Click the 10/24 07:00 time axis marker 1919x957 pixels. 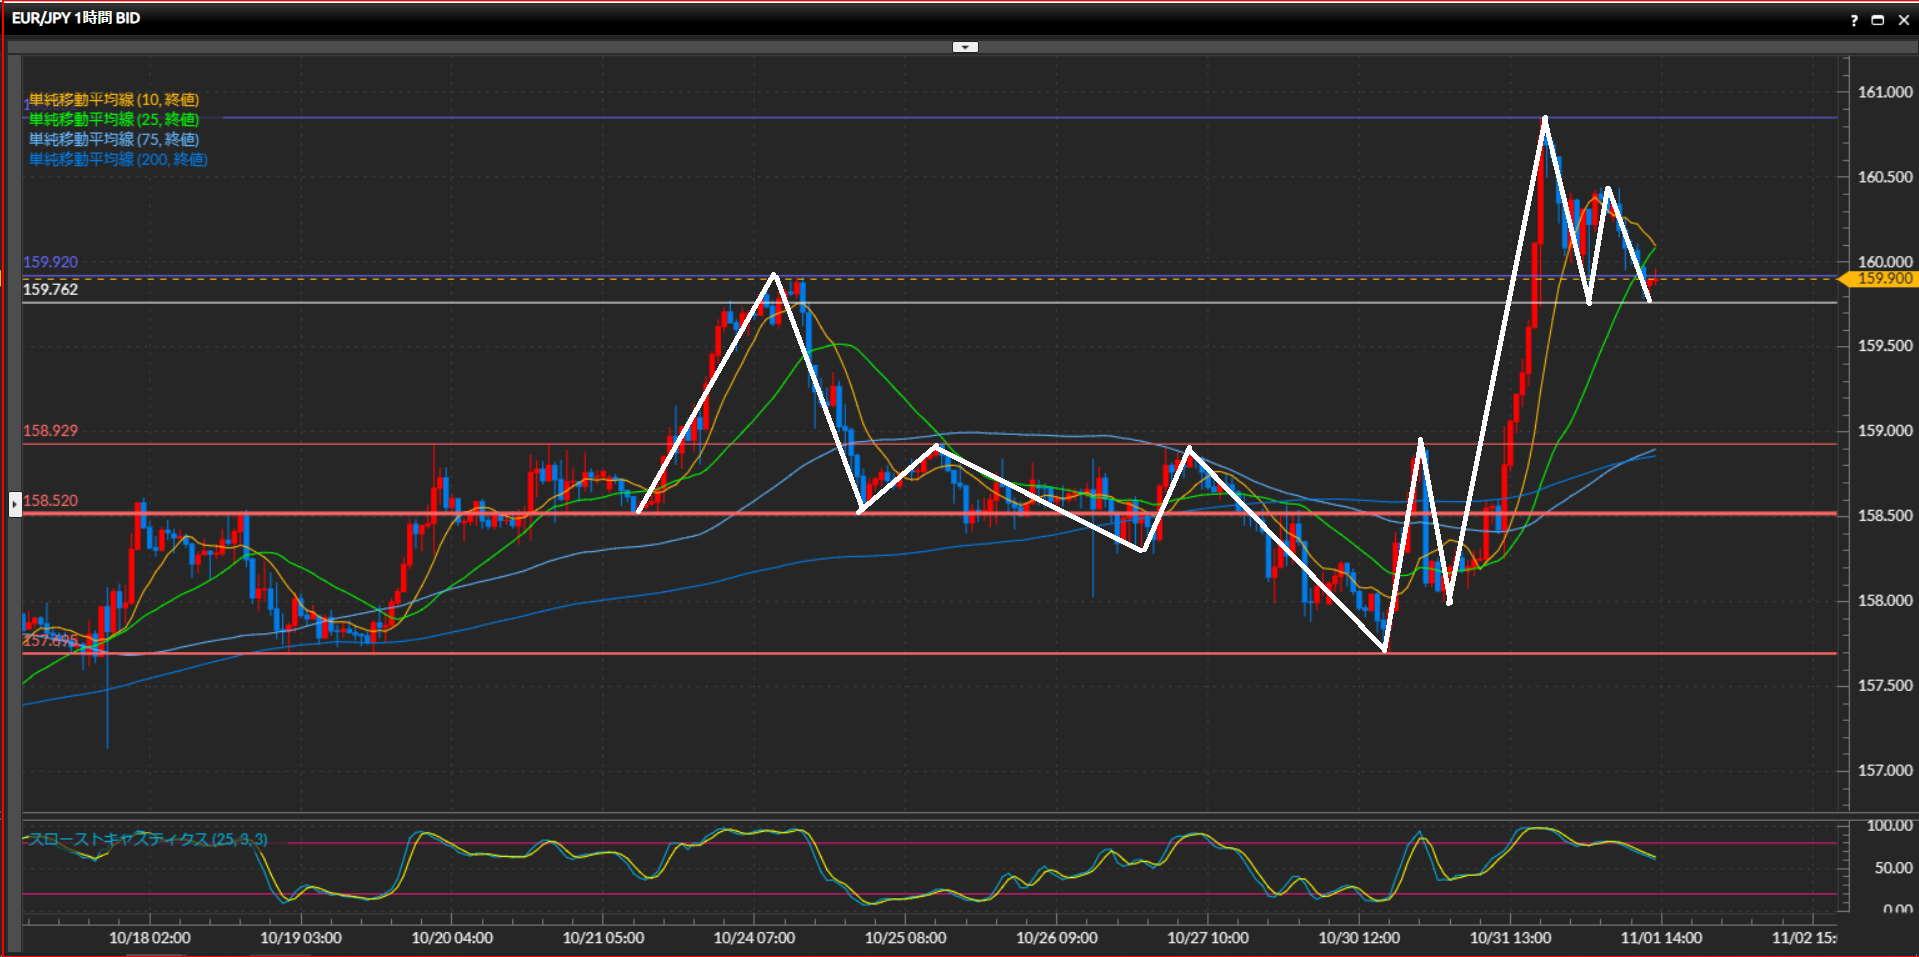coord(754,938)
